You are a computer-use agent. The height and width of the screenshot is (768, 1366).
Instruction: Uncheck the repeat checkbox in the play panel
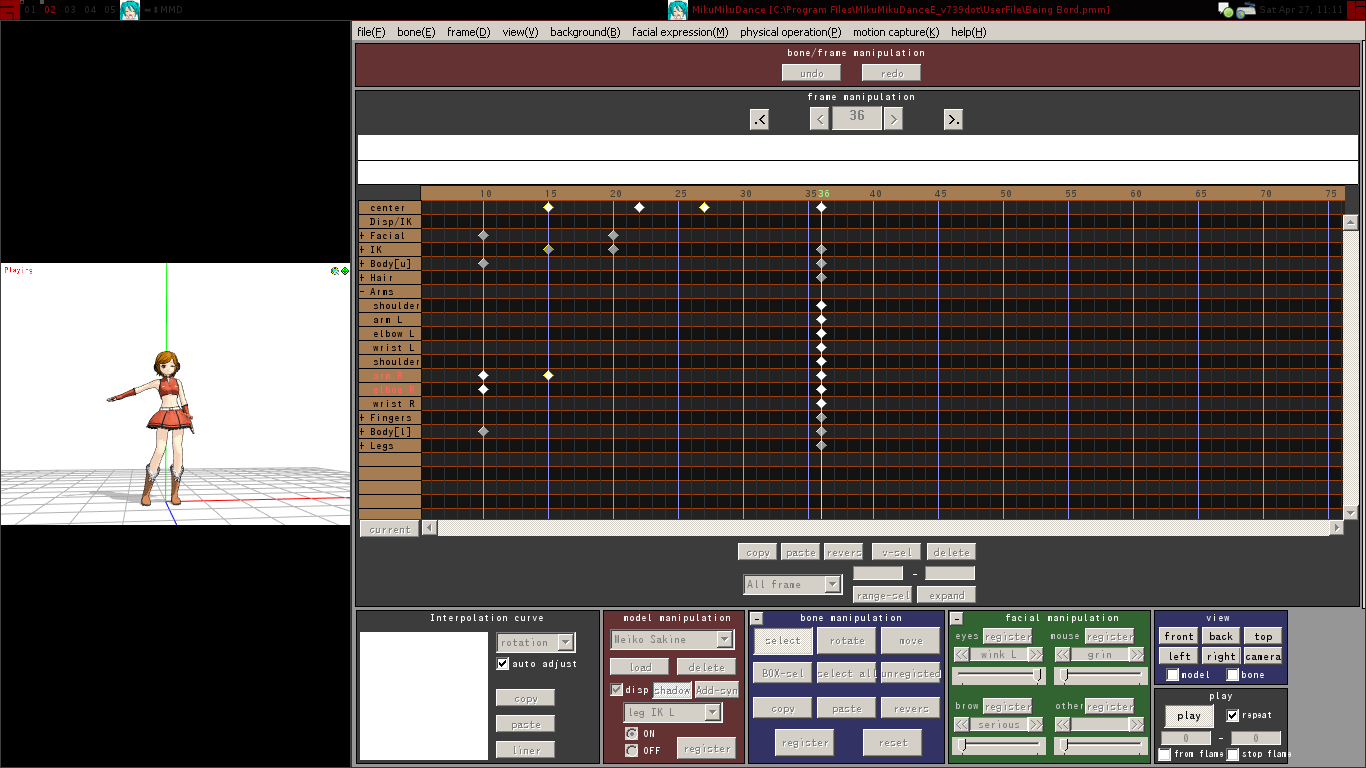click(1233, 716)
